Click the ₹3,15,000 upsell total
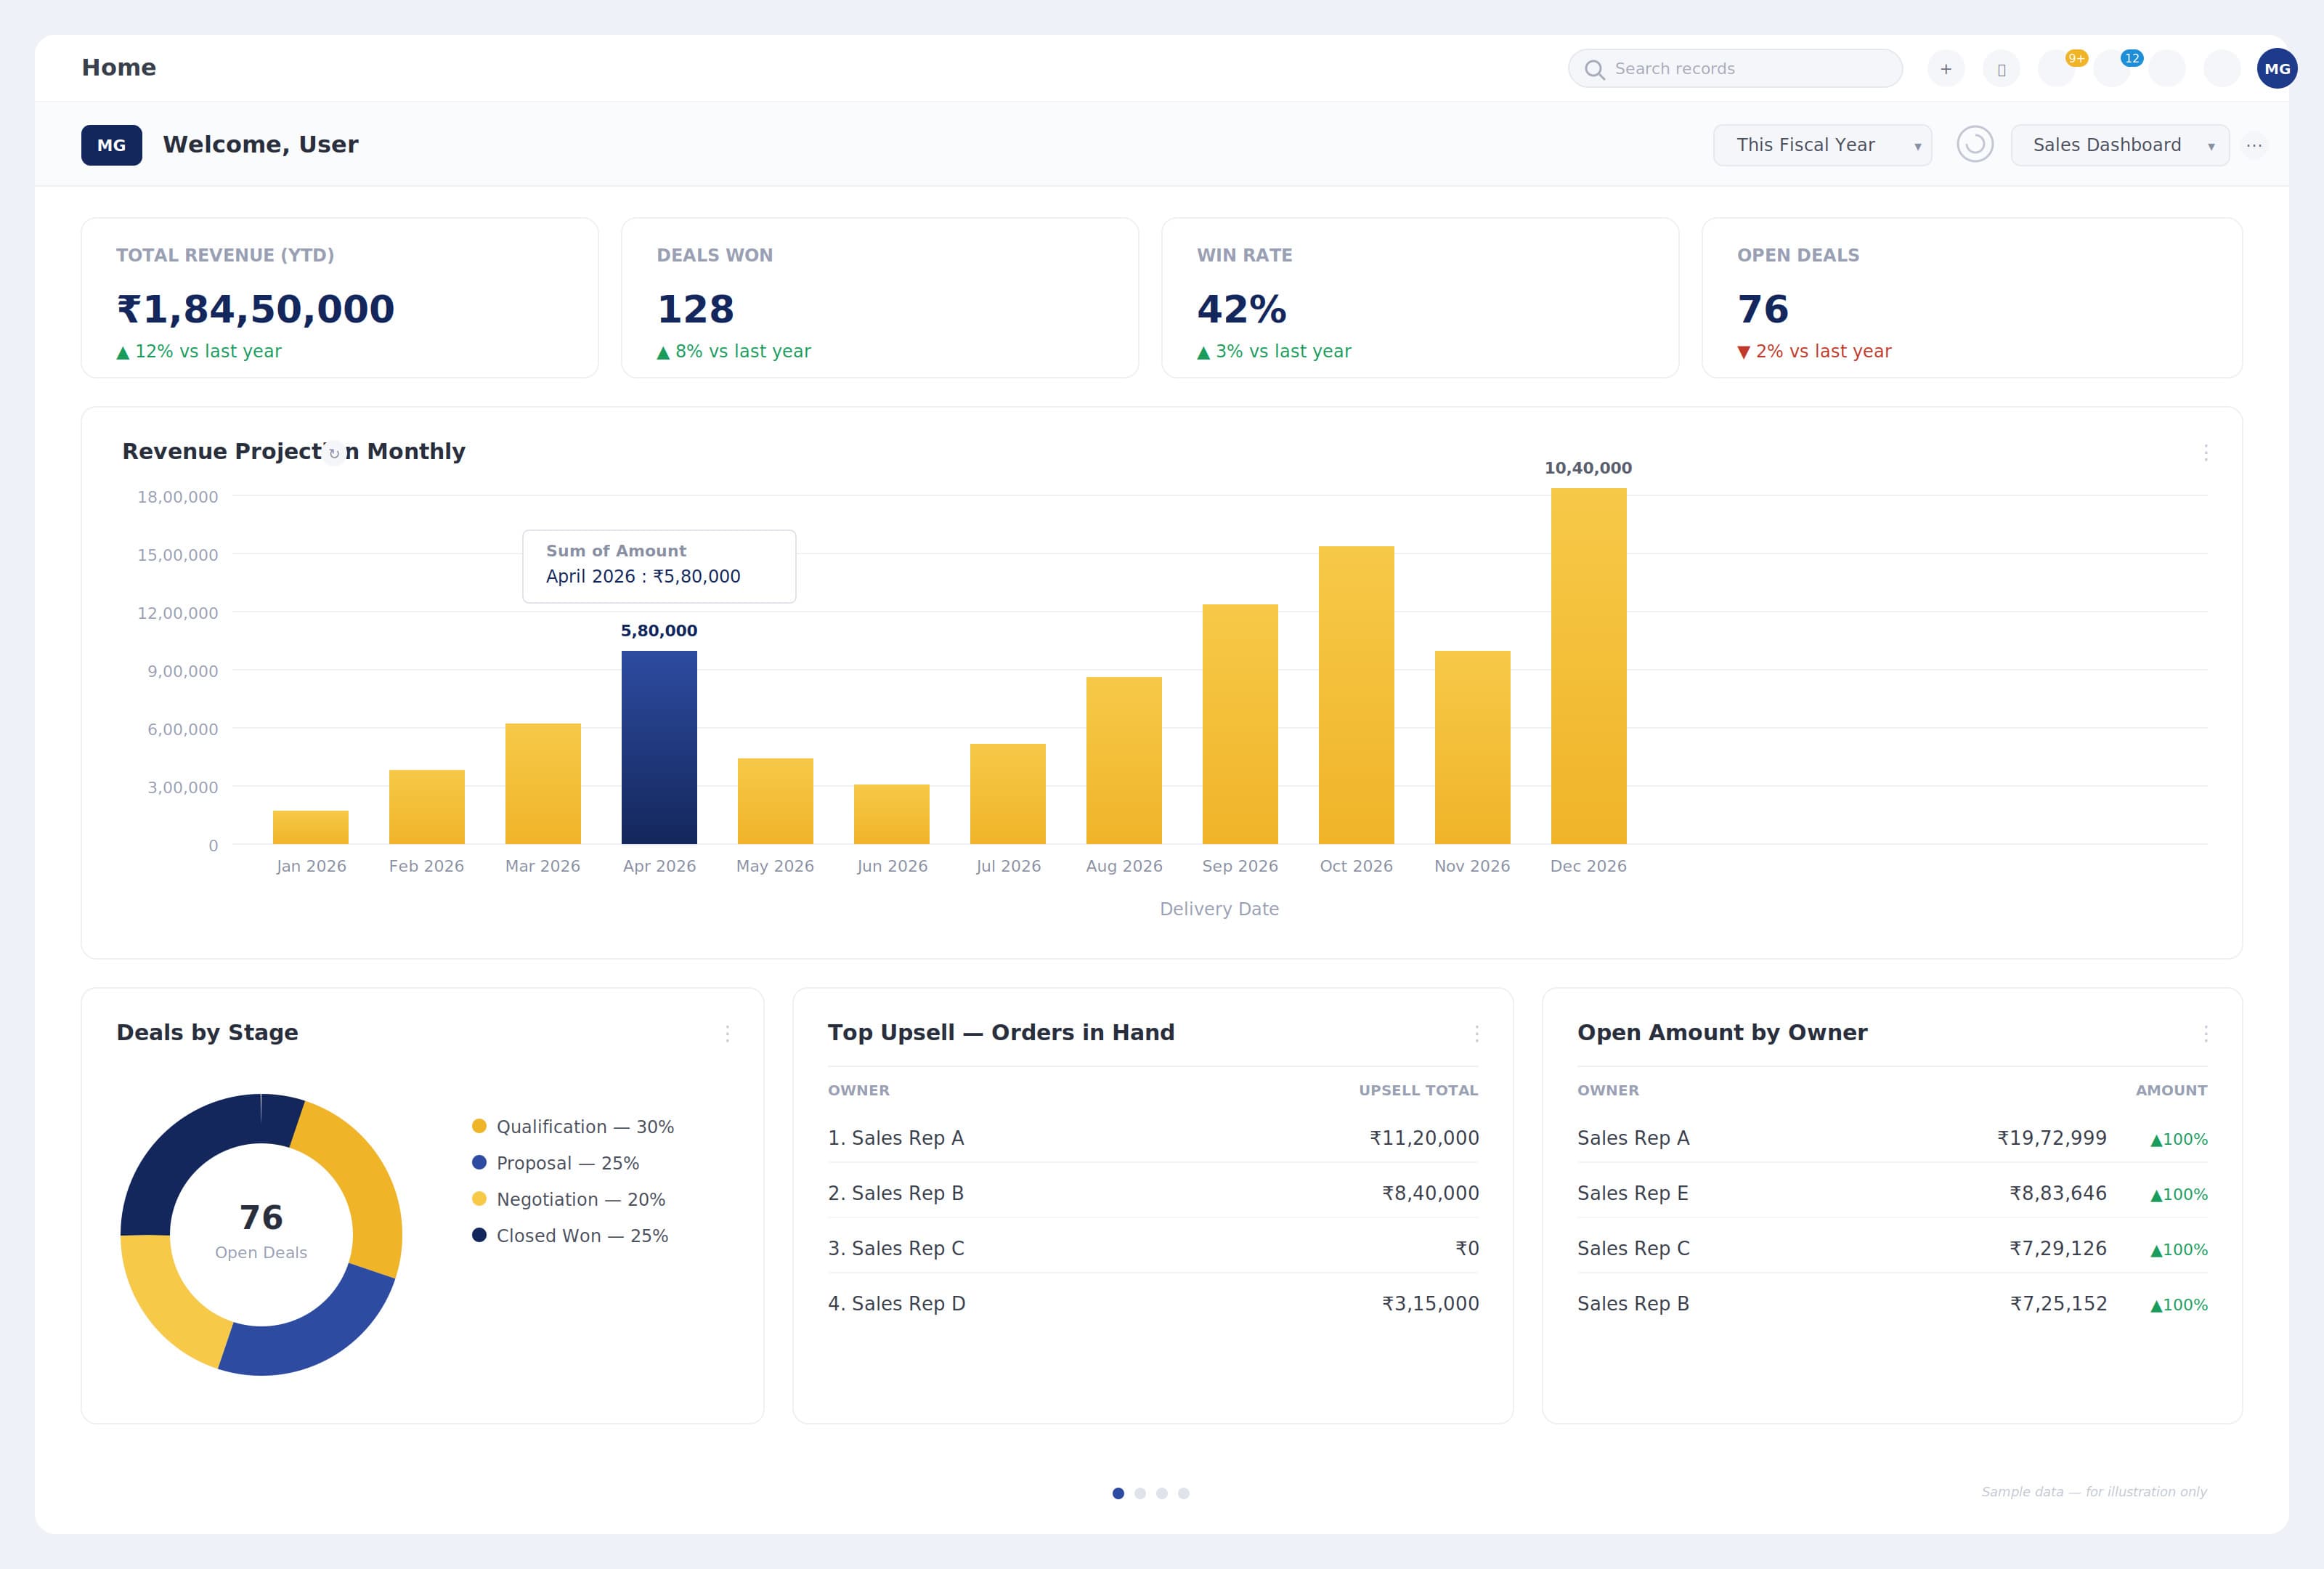The image size is (2324, 1569). point(1430,1303)
